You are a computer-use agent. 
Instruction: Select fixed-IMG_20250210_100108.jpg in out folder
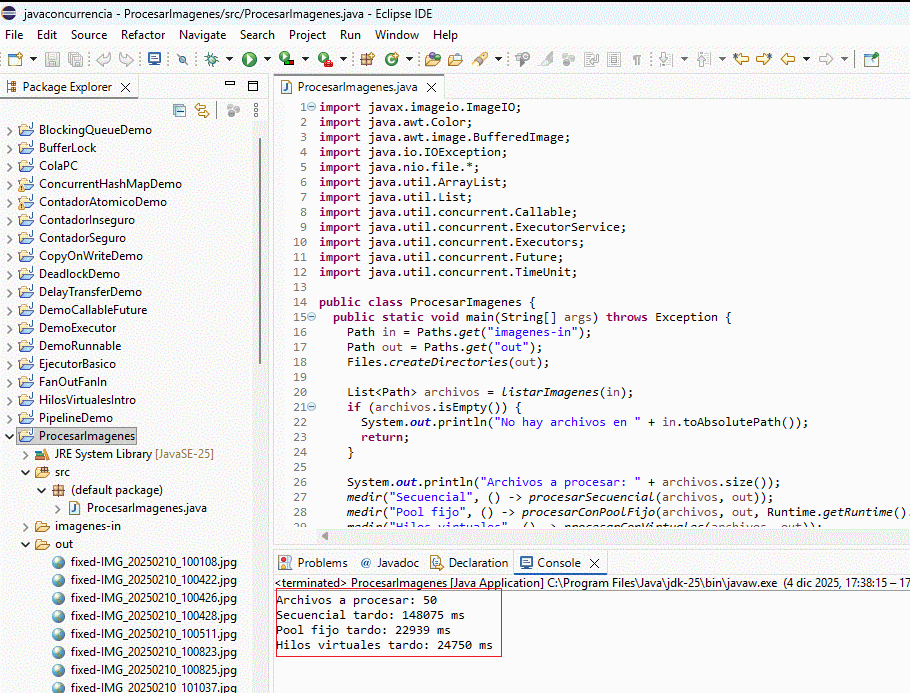[x=153, y=562]
